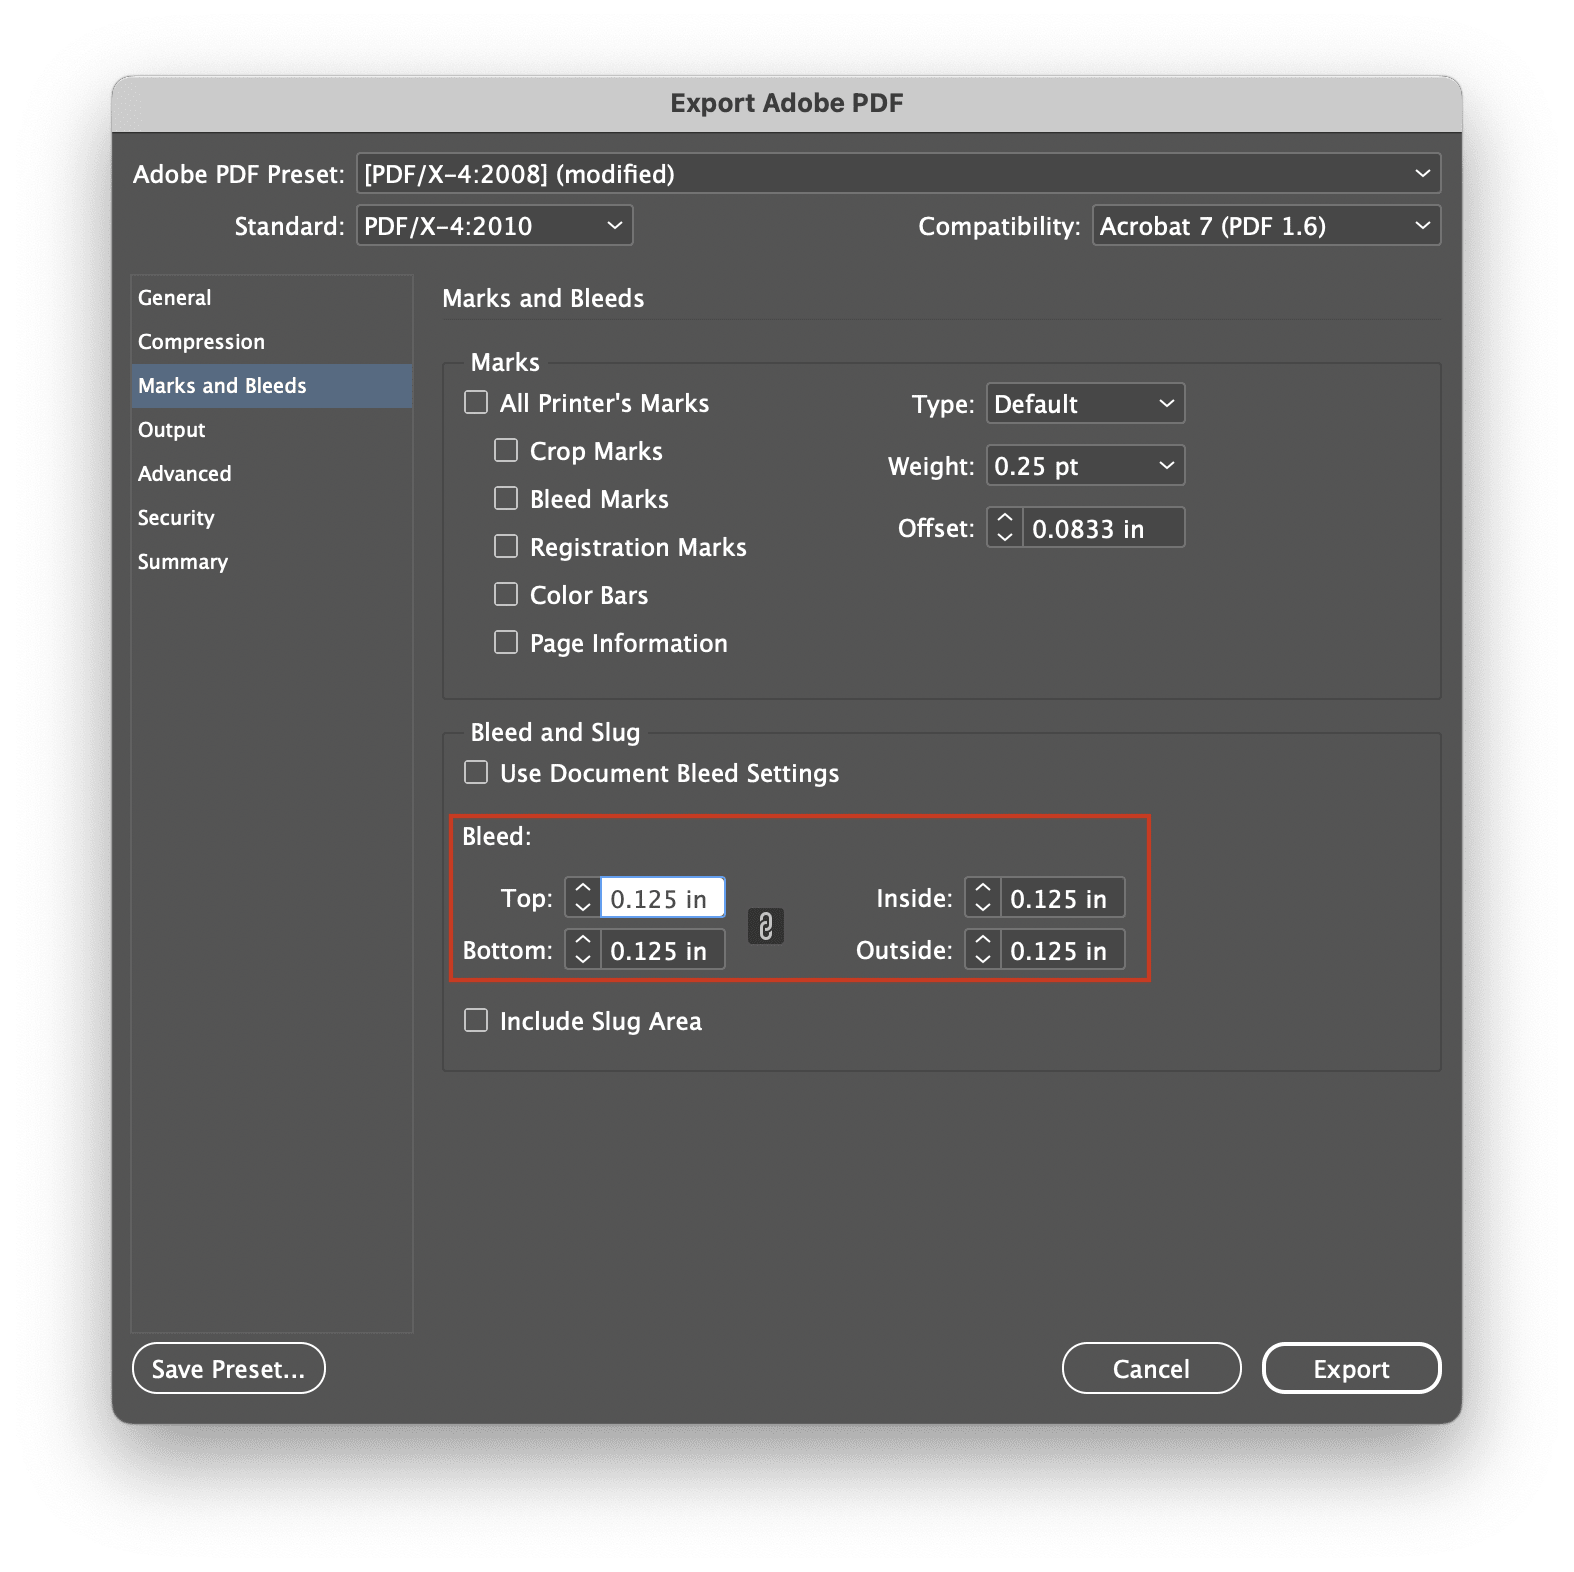Image resolution: width=1574 pixels, height=1572 pixels.
Task: Decrease Inside bleed with down arrow
Action: [983, 907]
